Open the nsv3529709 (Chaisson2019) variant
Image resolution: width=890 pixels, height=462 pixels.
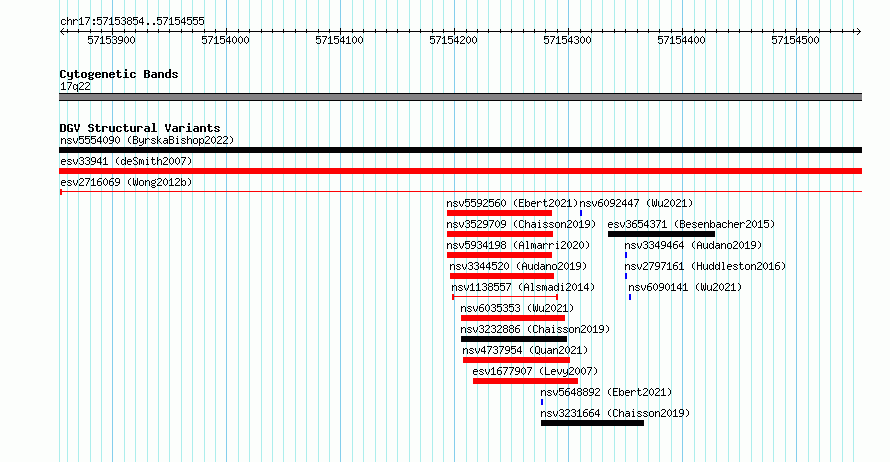pos(521,224)
